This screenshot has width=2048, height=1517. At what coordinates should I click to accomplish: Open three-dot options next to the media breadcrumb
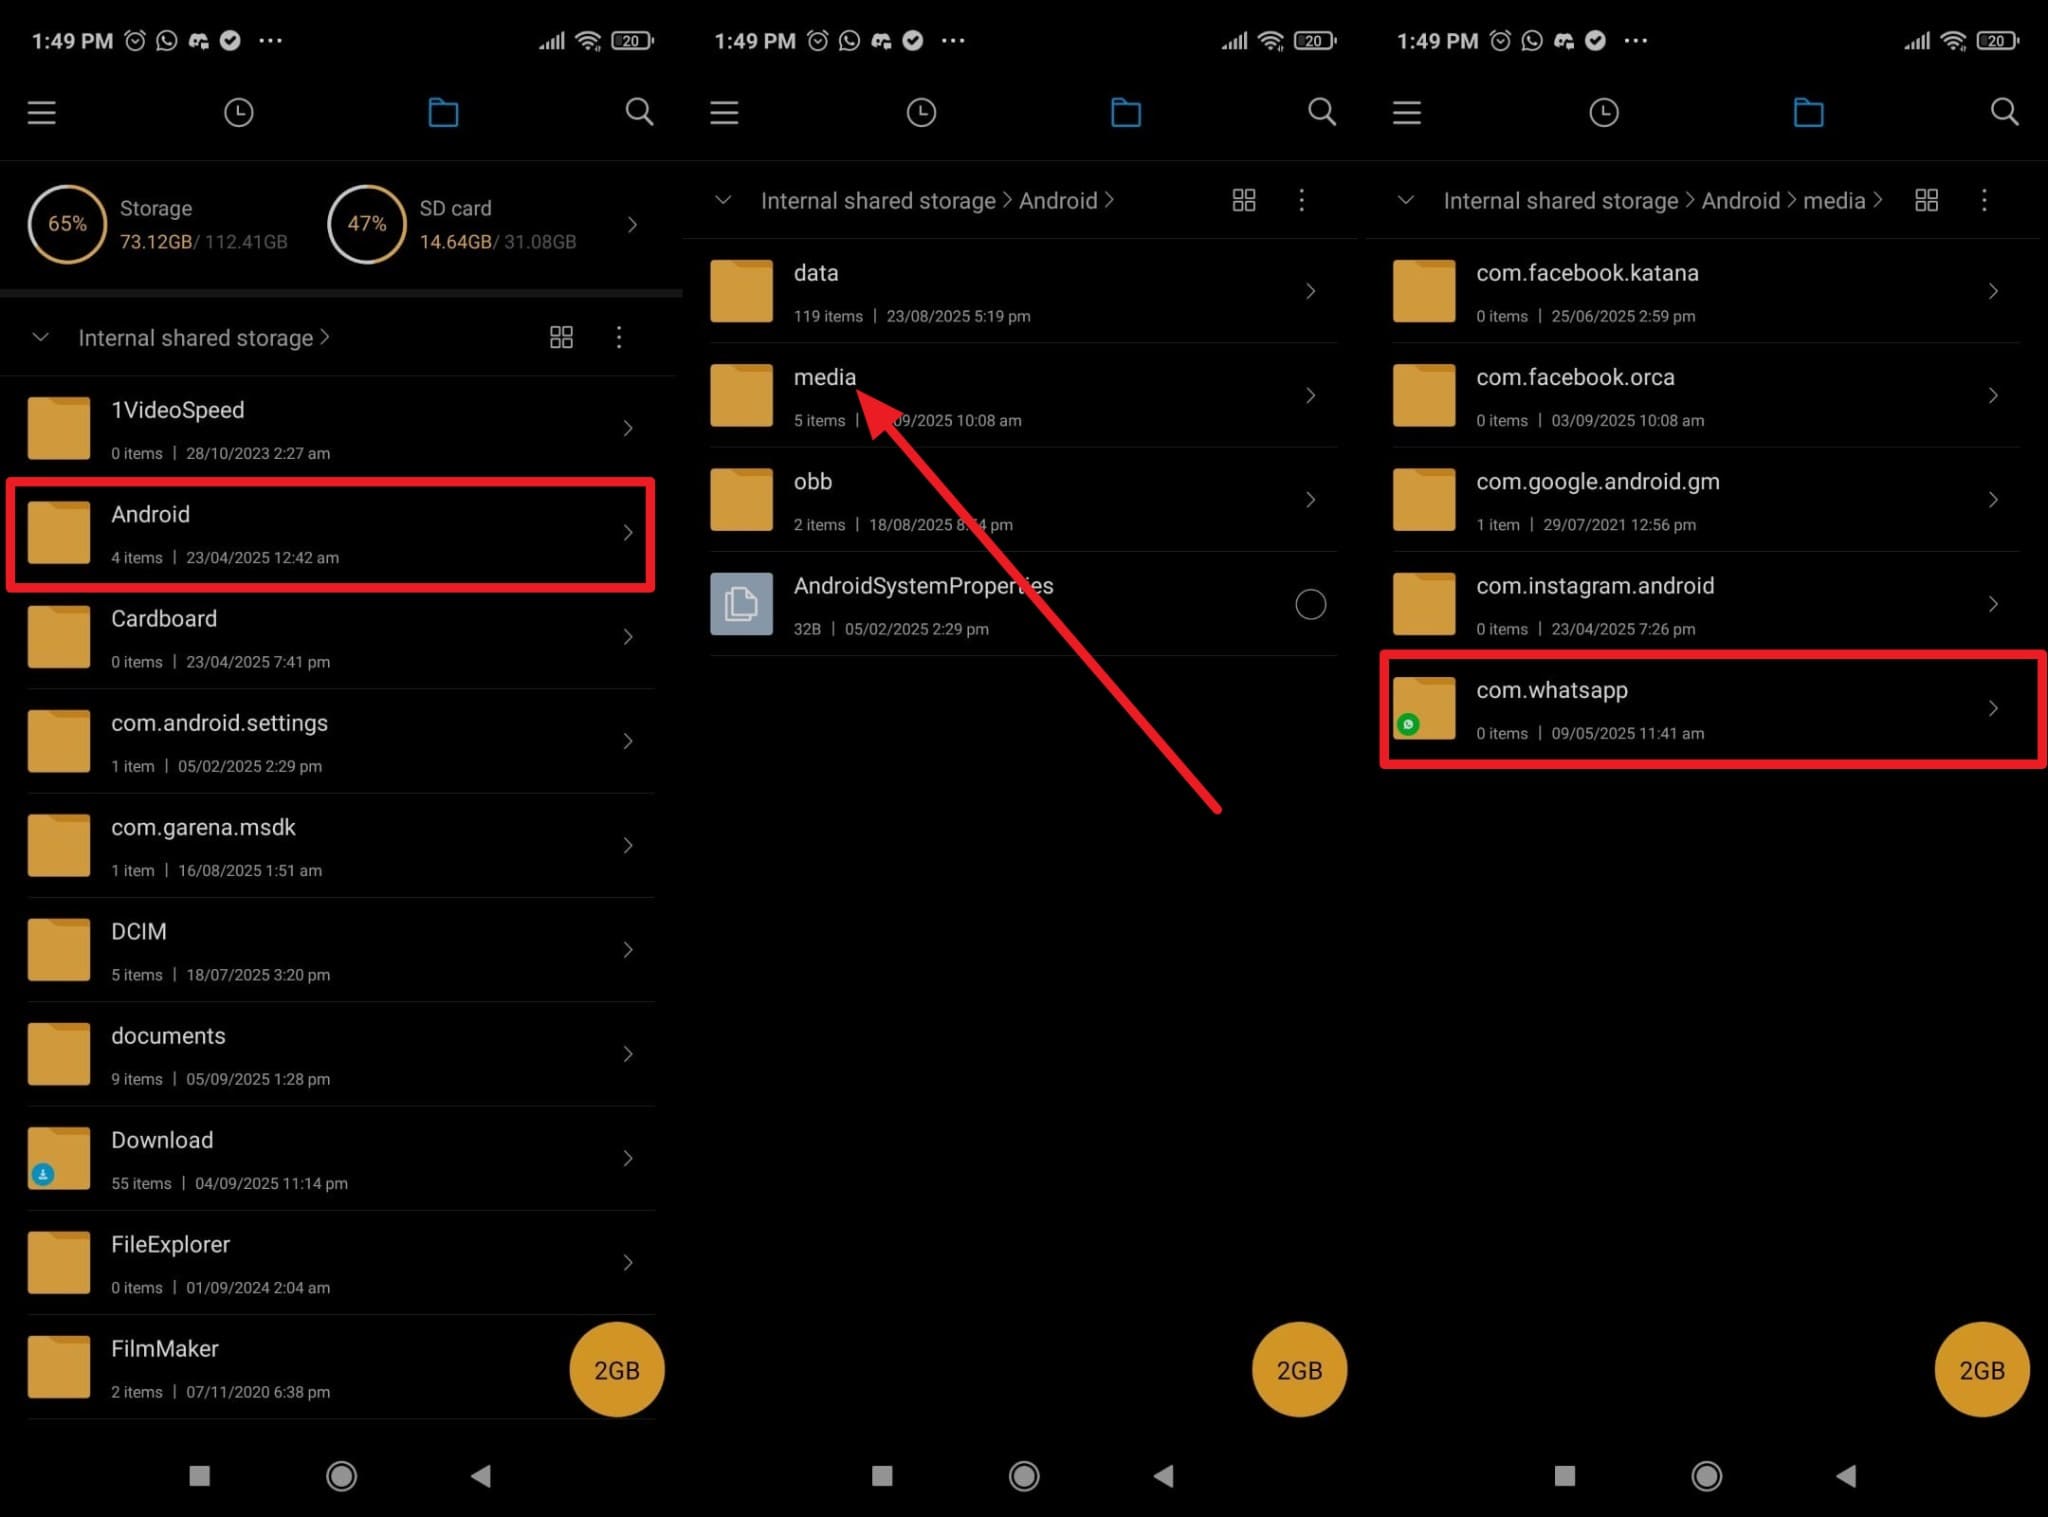pyautogui.click(x=1984, y=201)
